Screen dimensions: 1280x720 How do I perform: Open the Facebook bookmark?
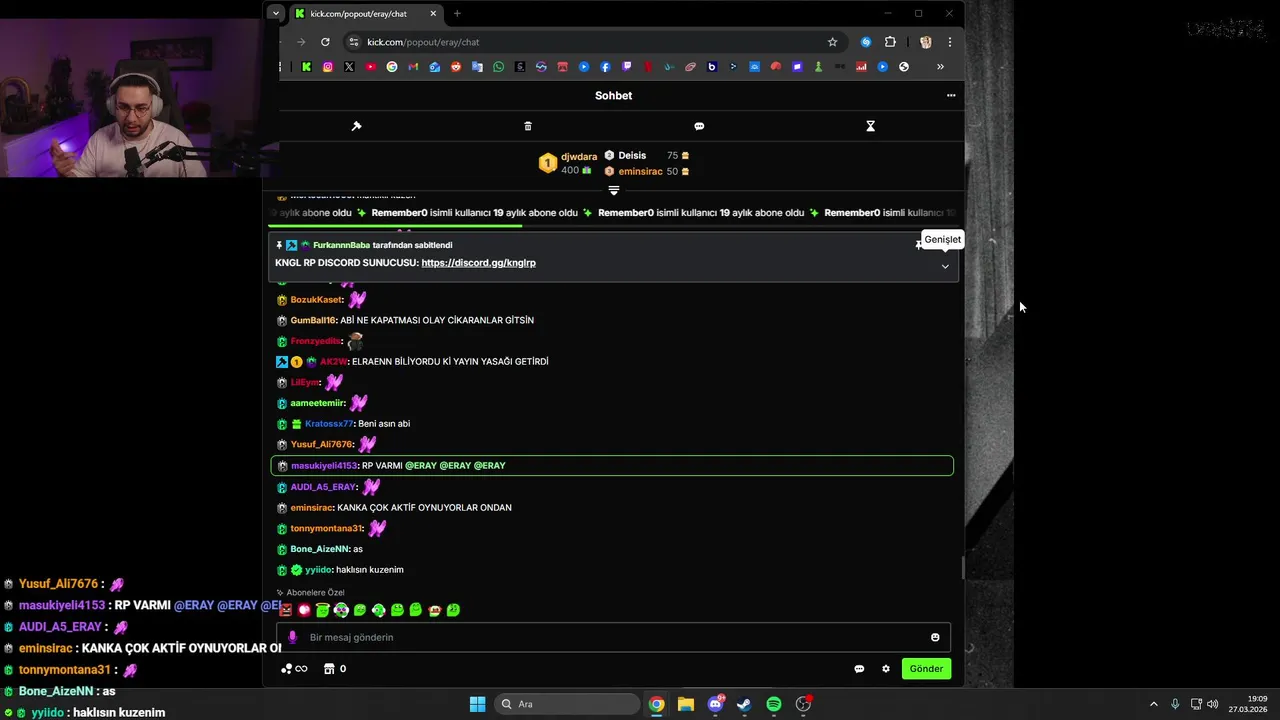(605, 67)
